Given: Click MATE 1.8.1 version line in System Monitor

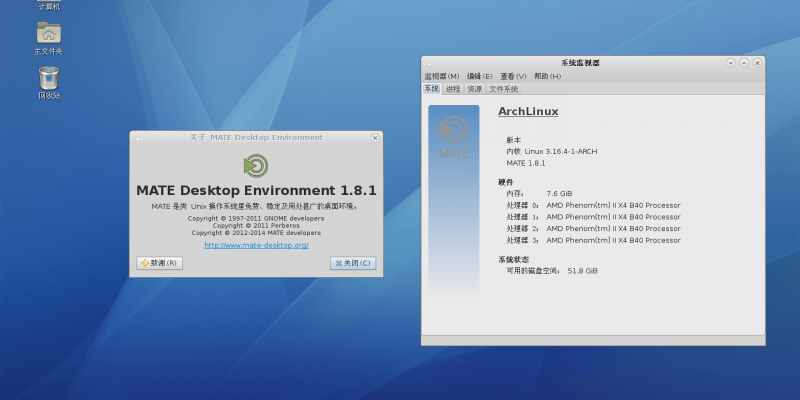Looking at the screenshot, I should coord(526,163).
